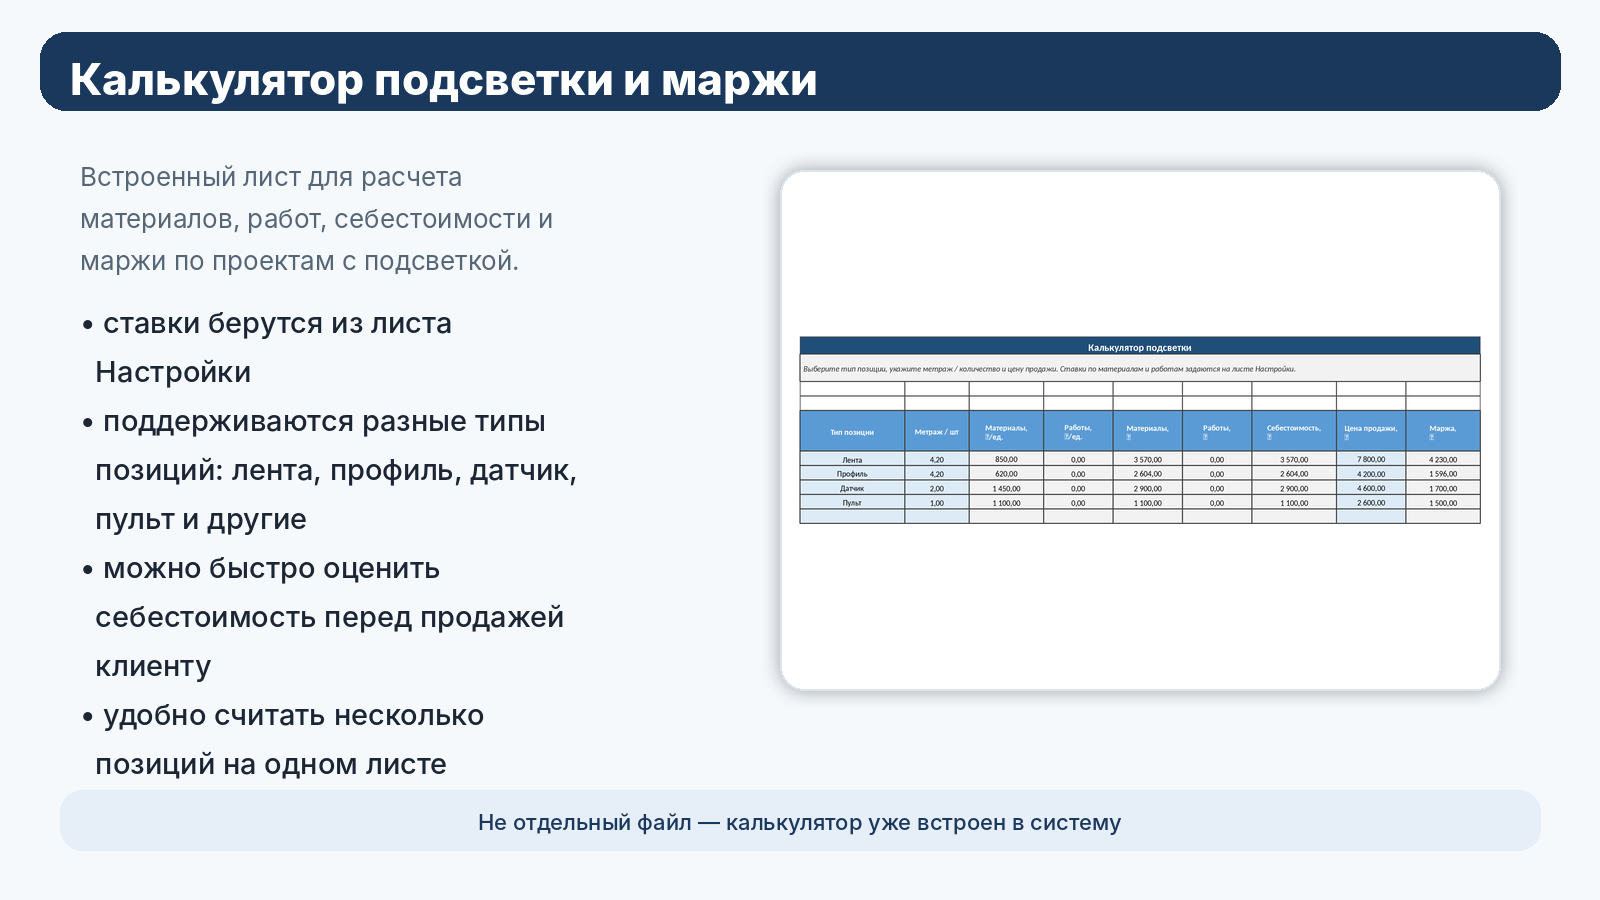Click the footer banner "Не отдельный файл"
This screenshot has width=1600, height=900.
coord(799,822)
